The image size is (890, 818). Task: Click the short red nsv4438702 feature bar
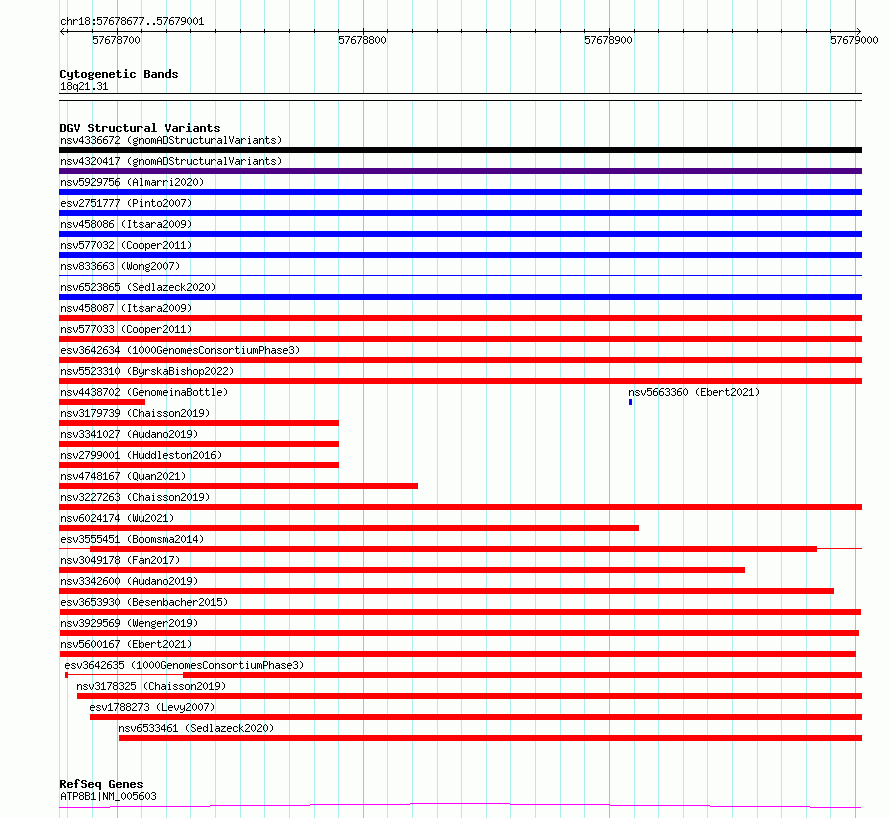point(102,402)
